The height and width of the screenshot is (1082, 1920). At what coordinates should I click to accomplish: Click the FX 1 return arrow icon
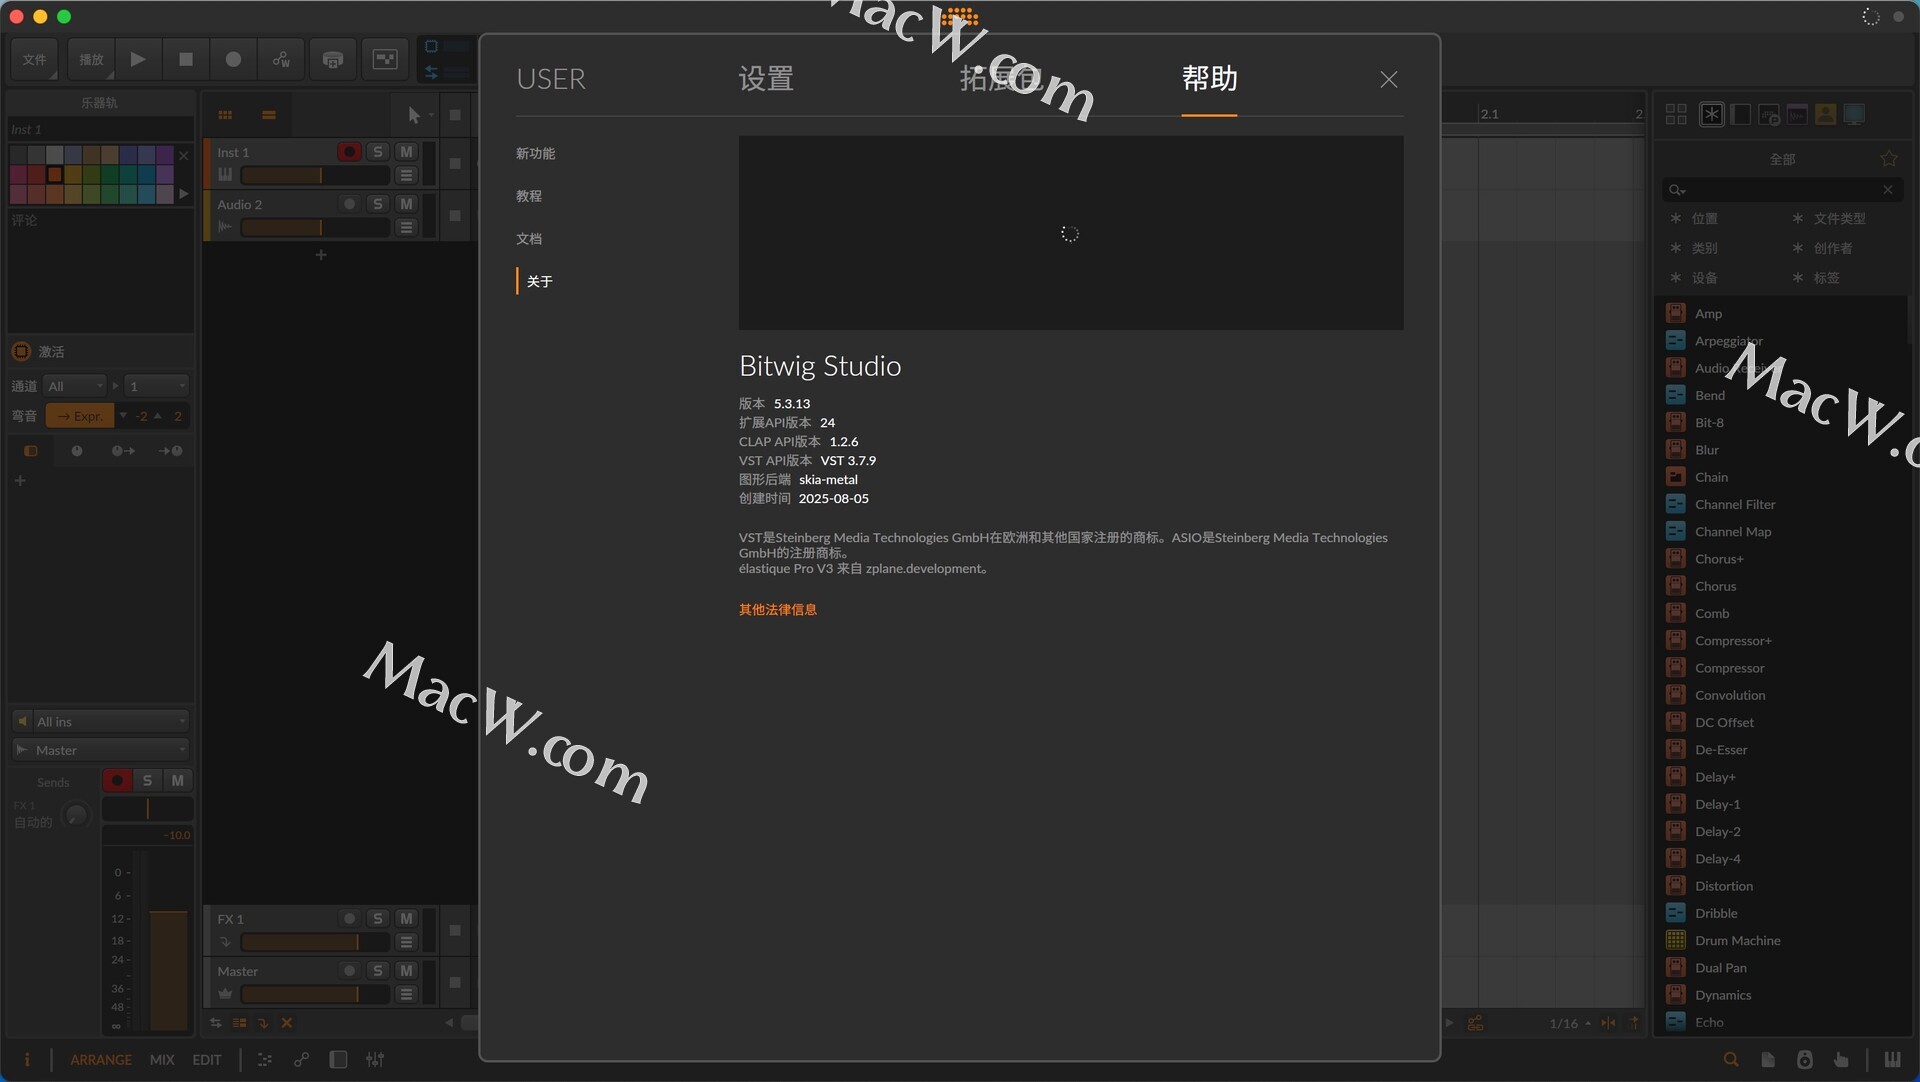(x=225, y=942)
